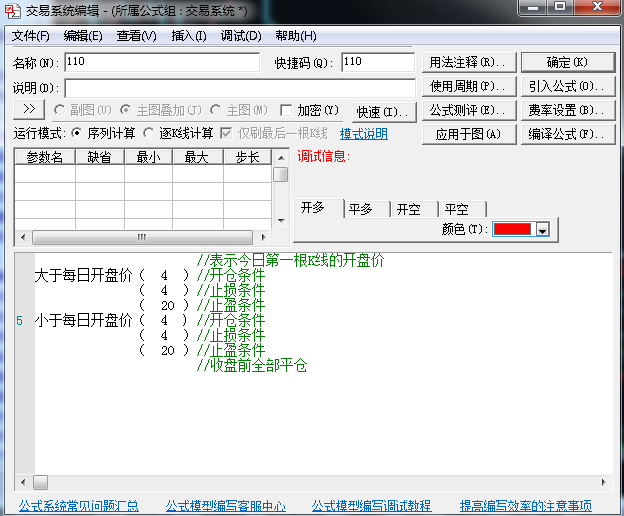The image size is (624, 516).
Task: Focus the 快捷码 input field
Action: (x=378, y=62)
